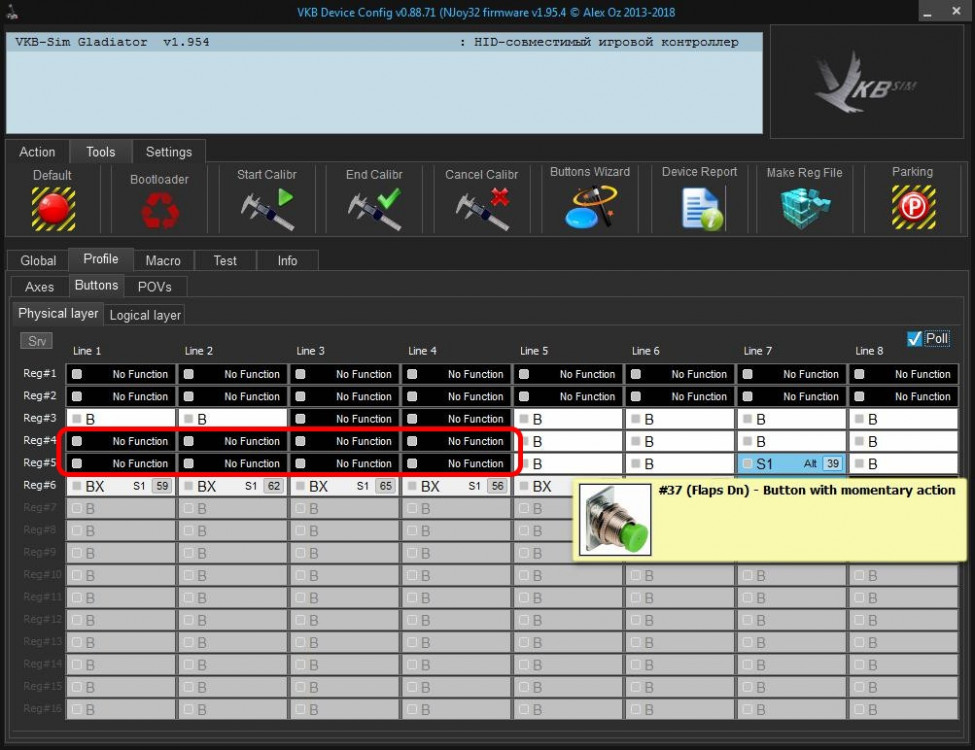Select the Reg#2 Line 7 No Function cell
Viewport: 975px width, 750px height.
792,397
